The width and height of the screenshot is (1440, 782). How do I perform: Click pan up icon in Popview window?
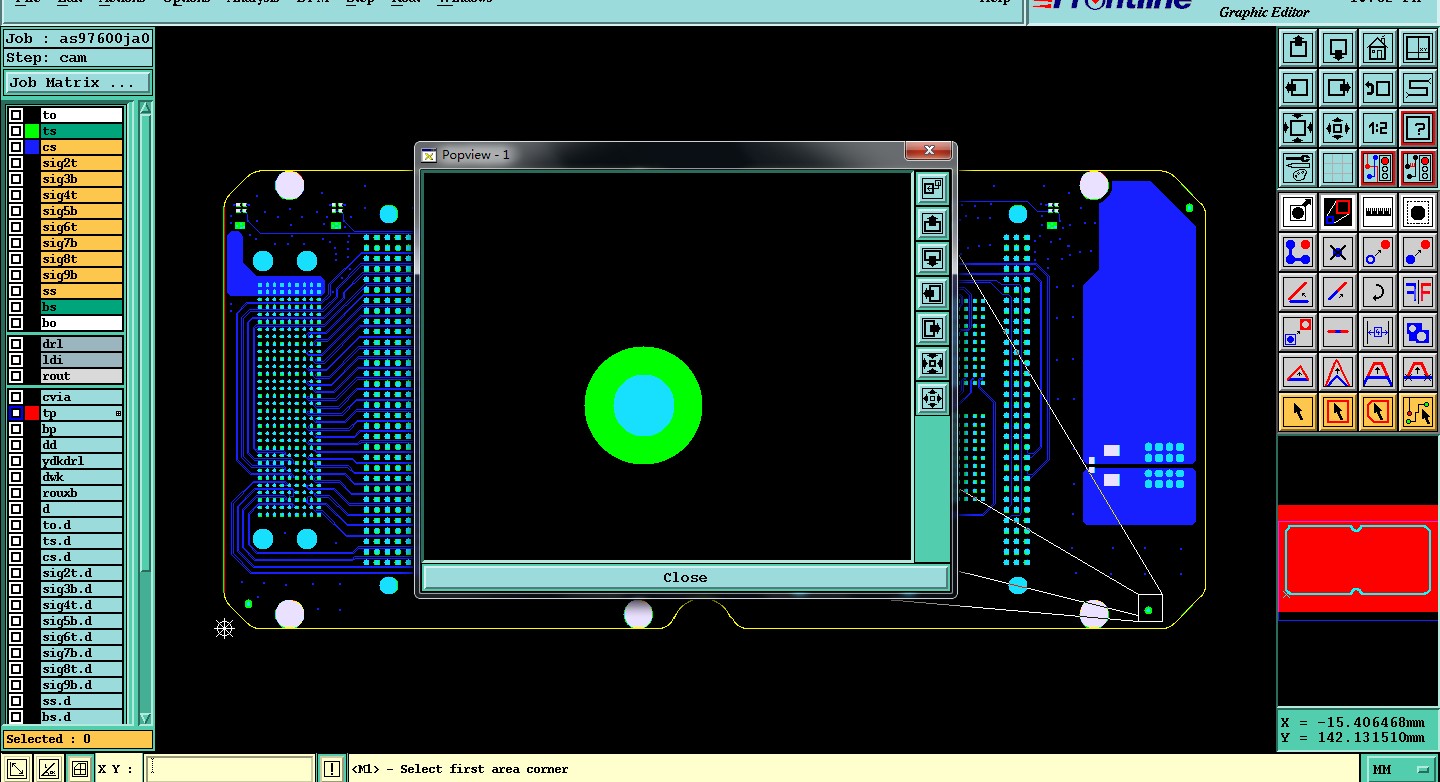click(x=932, y=223)
